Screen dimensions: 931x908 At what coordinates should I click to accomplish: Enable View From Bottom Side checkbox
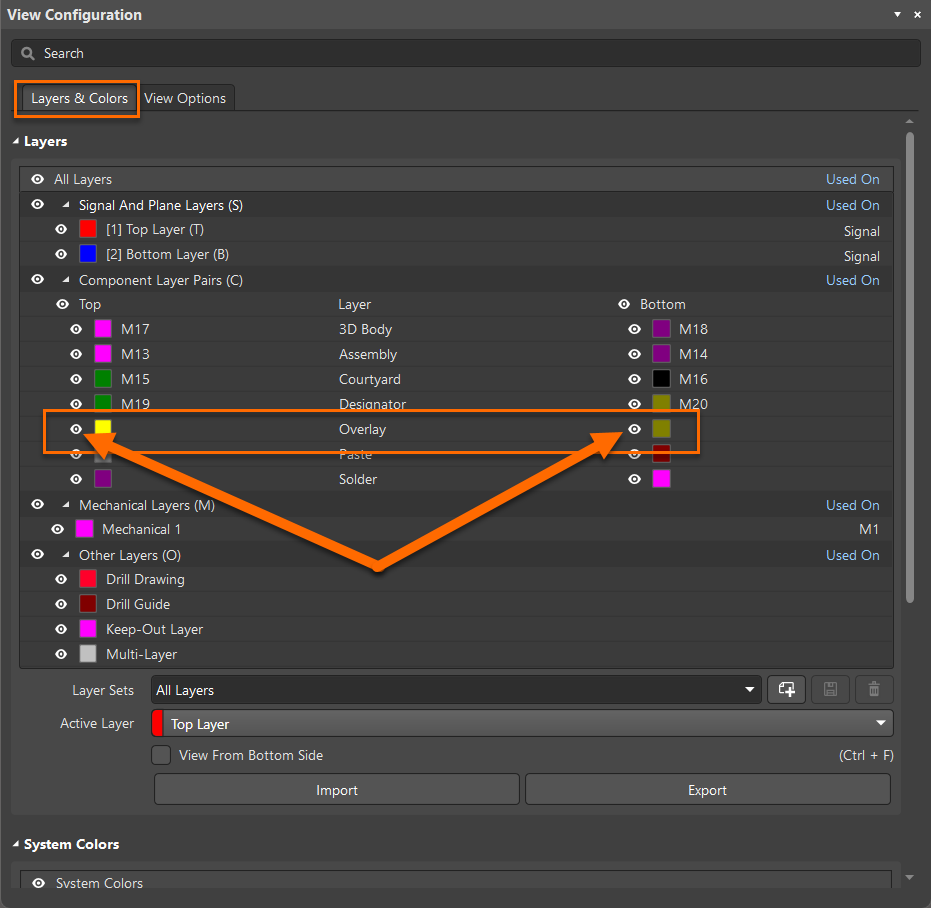[161, 755]
